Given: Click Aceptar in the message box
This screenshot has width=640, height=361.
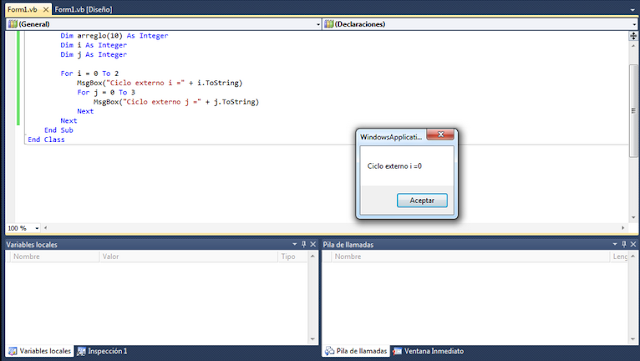Looking at the screenshot, I should tap(422, 201).
